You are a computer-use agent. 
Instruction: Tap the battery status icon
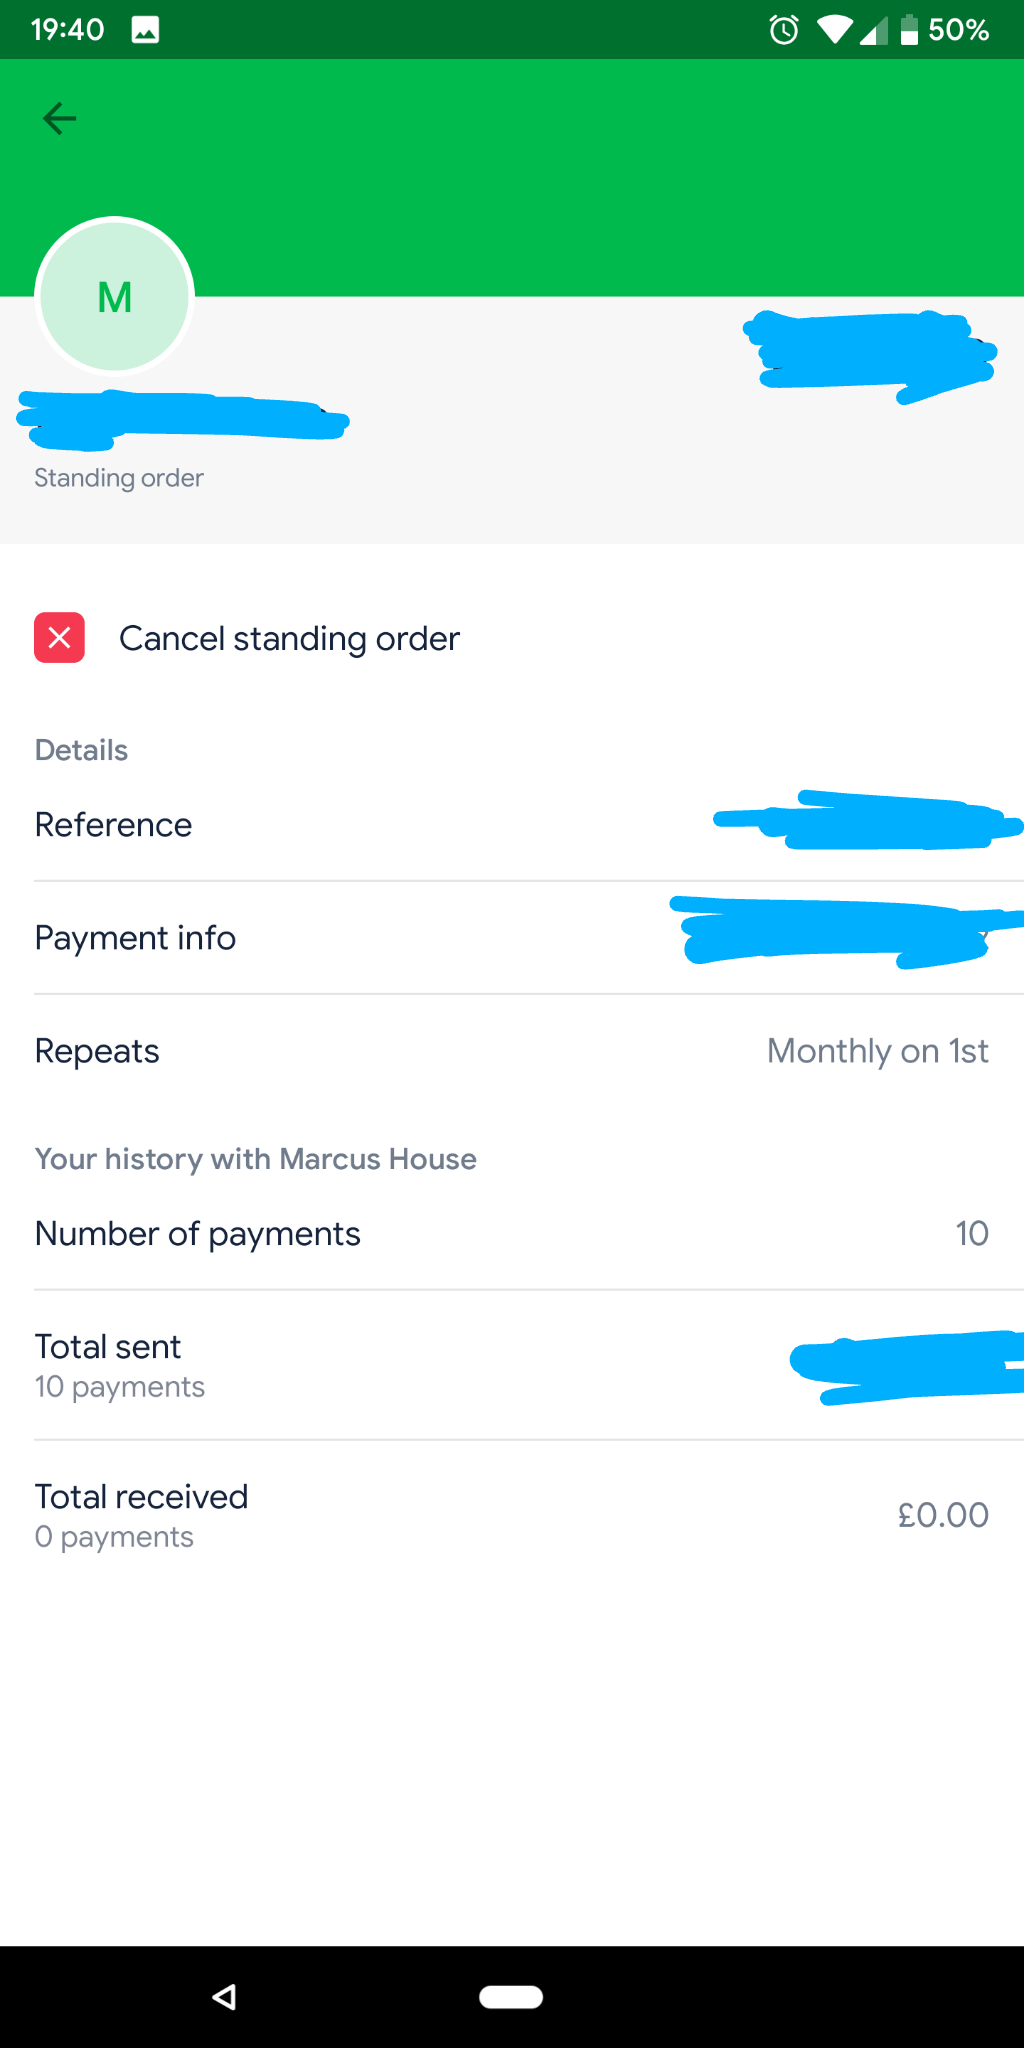(x=909, y=30)
